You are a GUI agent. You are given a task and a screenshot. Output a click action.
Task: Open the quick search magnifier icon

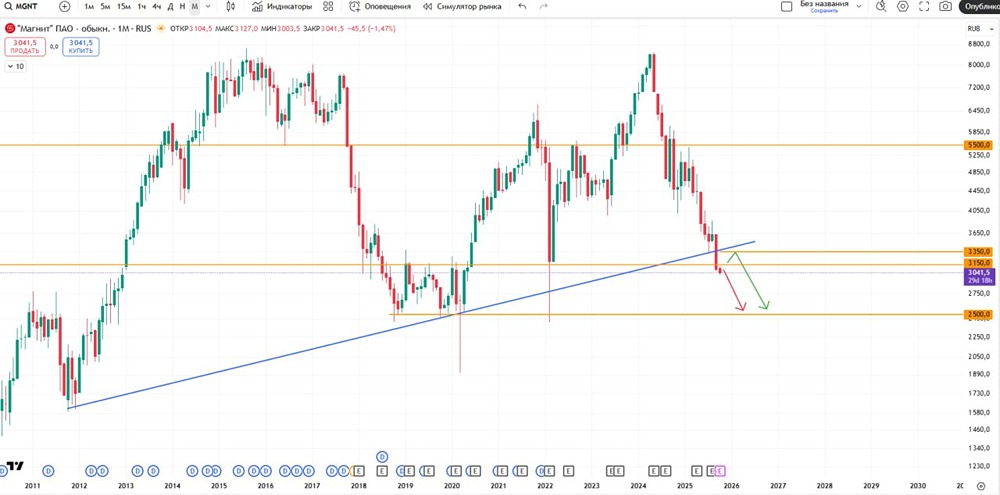coord(881,6)
